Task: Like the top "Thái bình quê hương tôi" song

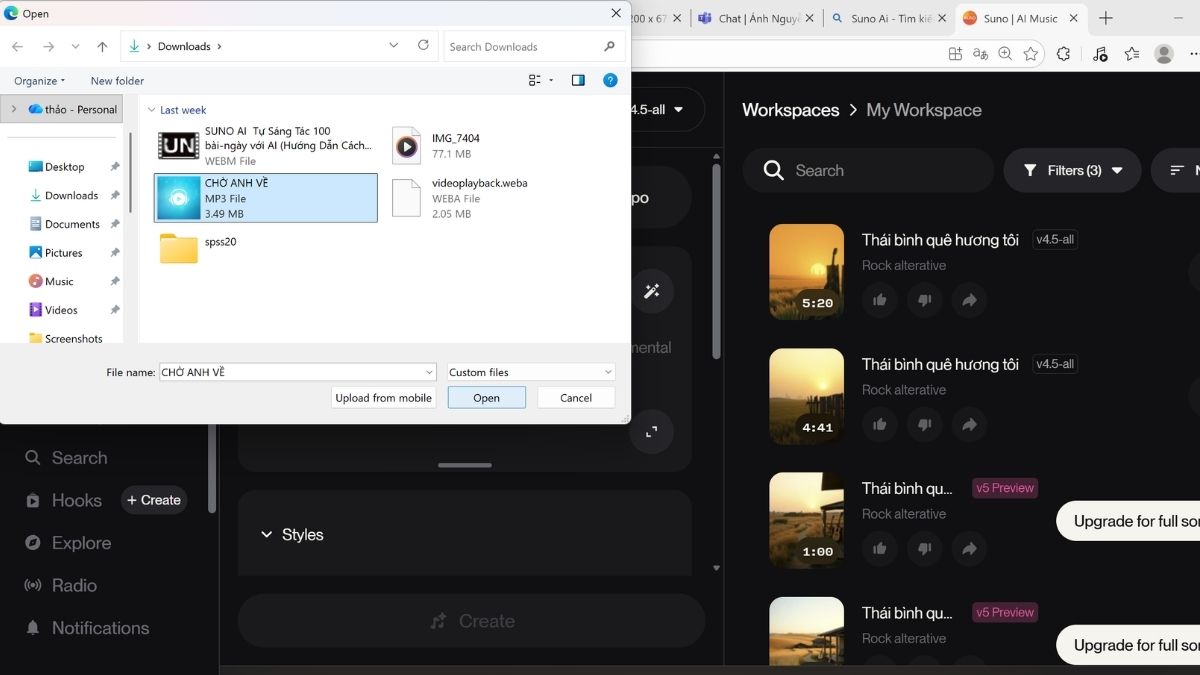Action: [879, 300]
